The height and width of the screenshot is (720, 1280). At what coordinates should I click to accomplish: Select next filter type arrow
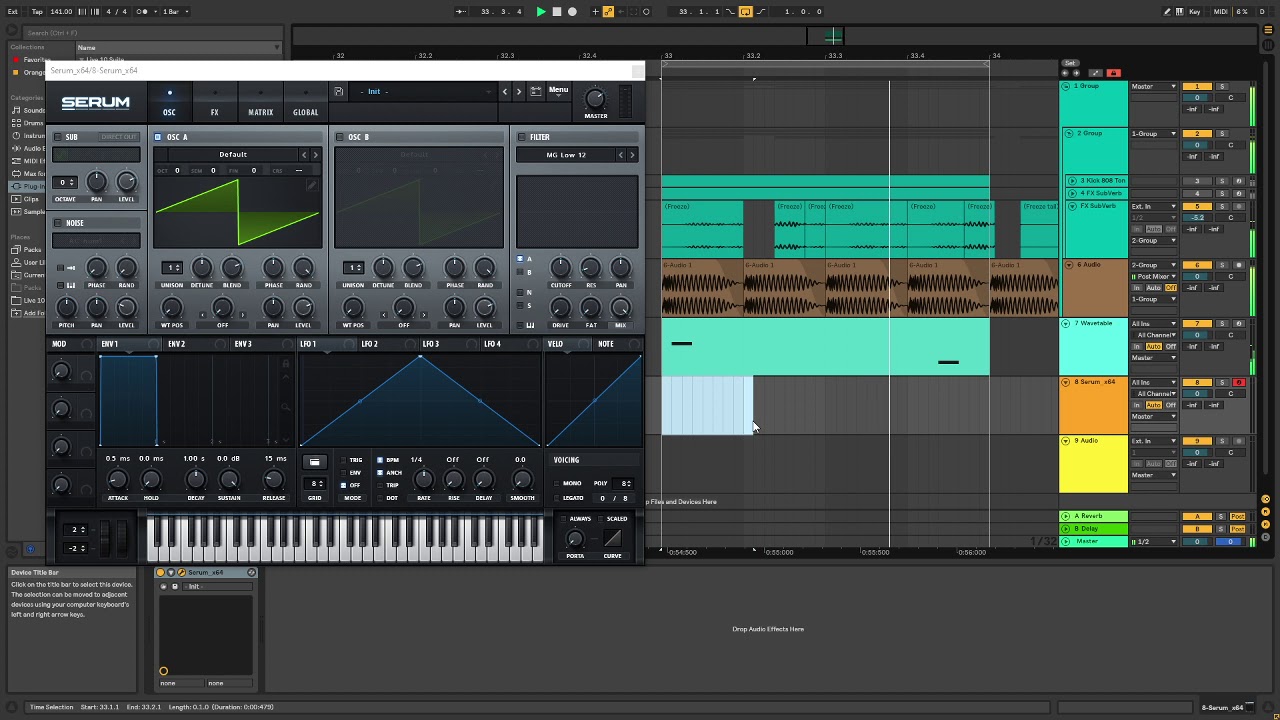point(631,155)
